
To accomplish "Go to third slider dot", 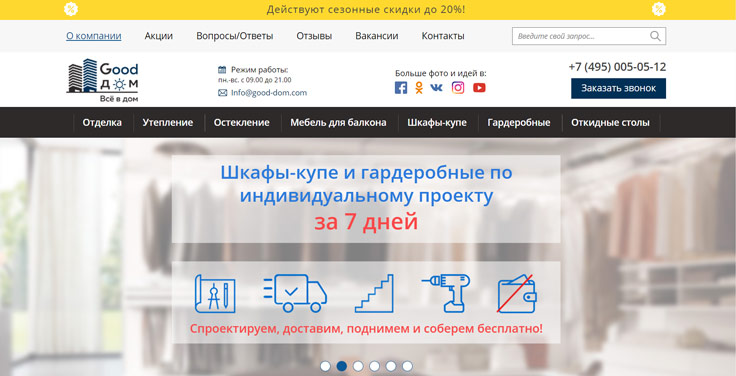I will 358,366.
